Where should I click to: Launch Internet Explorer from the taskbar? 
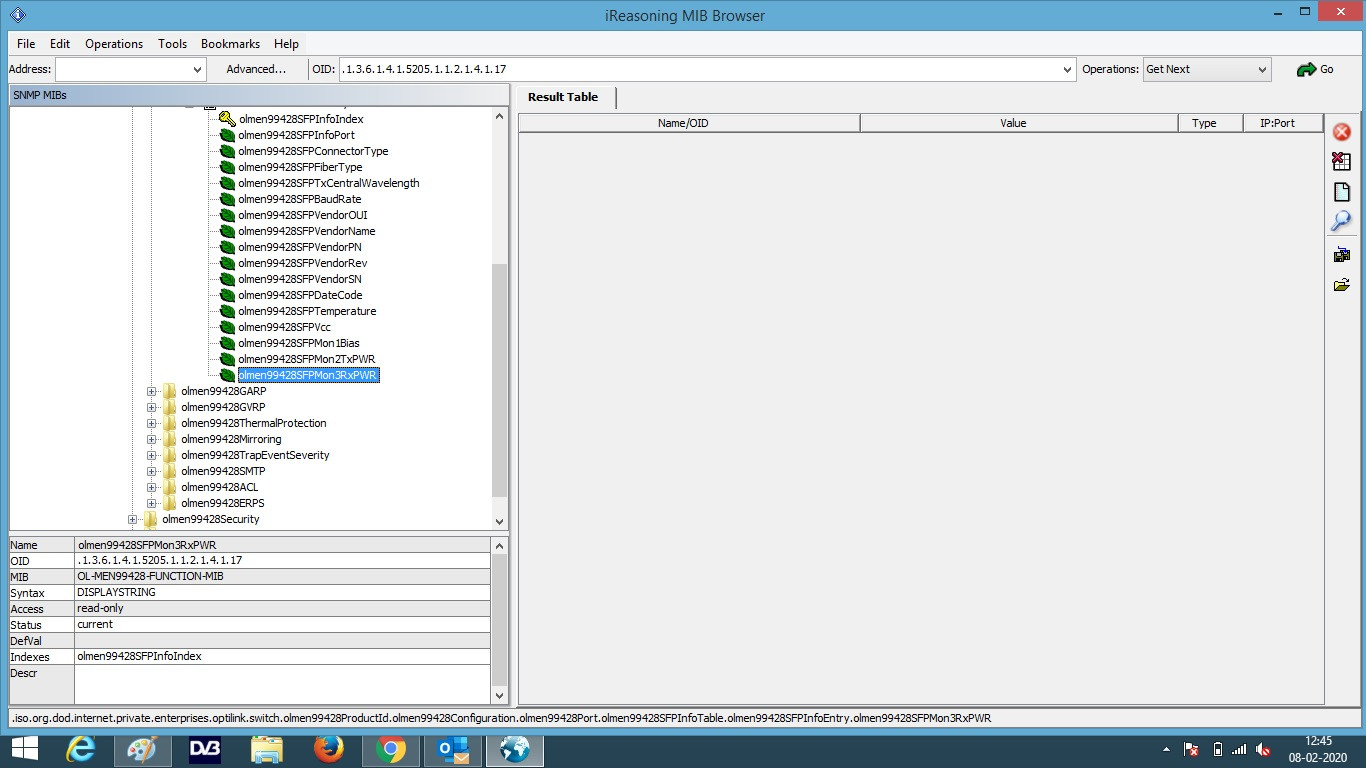80,749
